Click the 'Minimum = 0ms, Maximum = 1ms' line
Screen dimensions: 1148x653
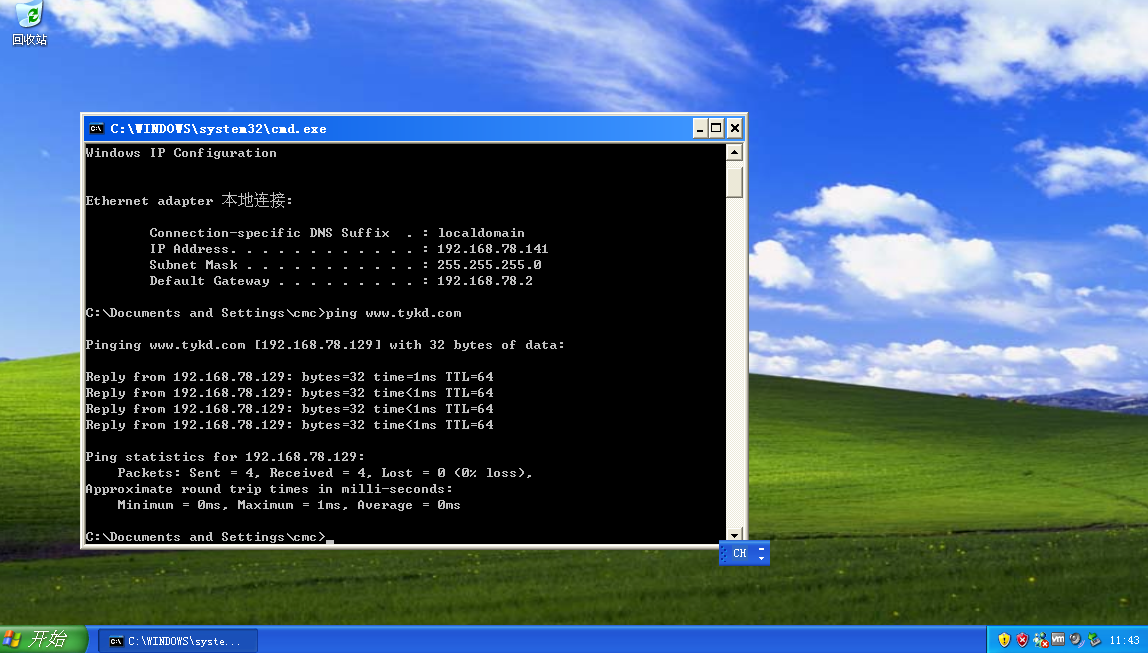pyautogui.click(x=288, y=505)
